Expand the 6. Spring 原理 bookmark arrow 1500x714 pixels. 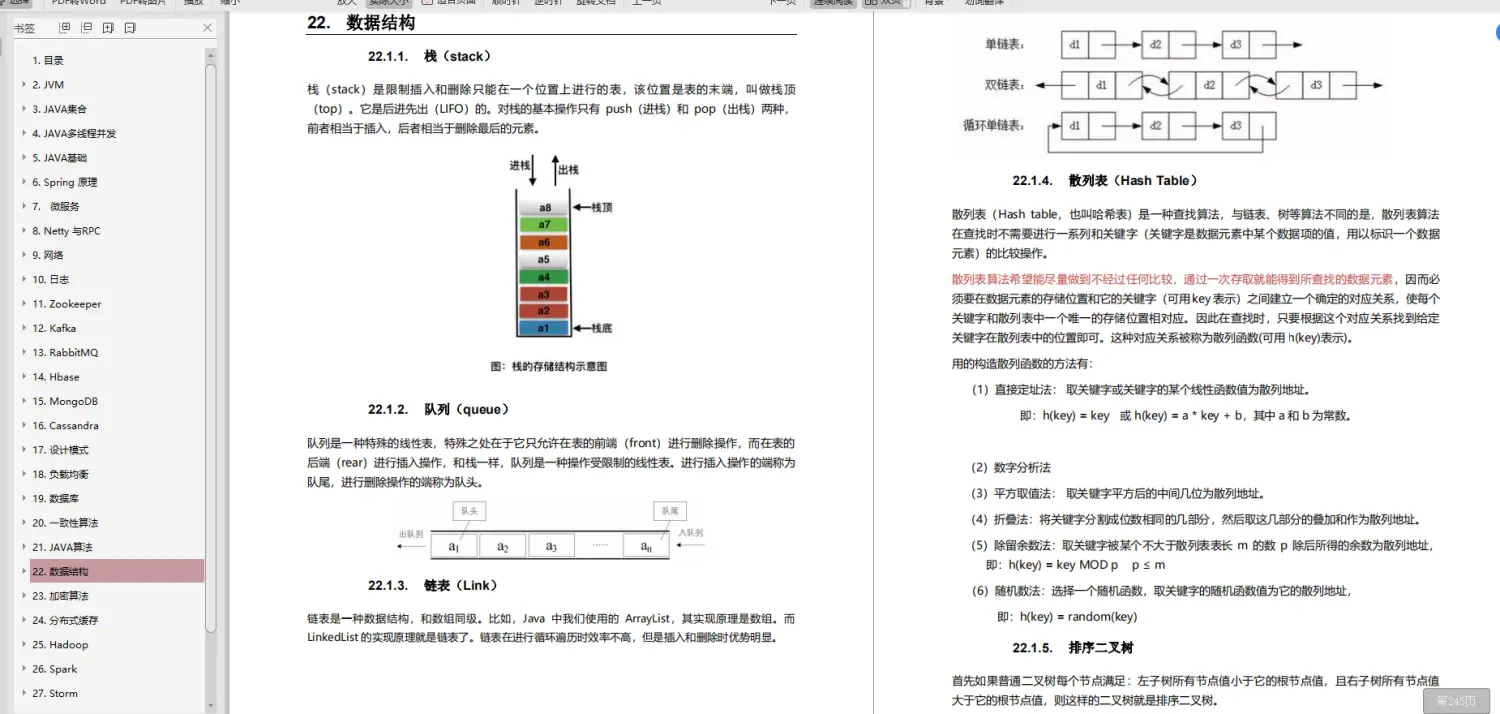coord(24,182)
